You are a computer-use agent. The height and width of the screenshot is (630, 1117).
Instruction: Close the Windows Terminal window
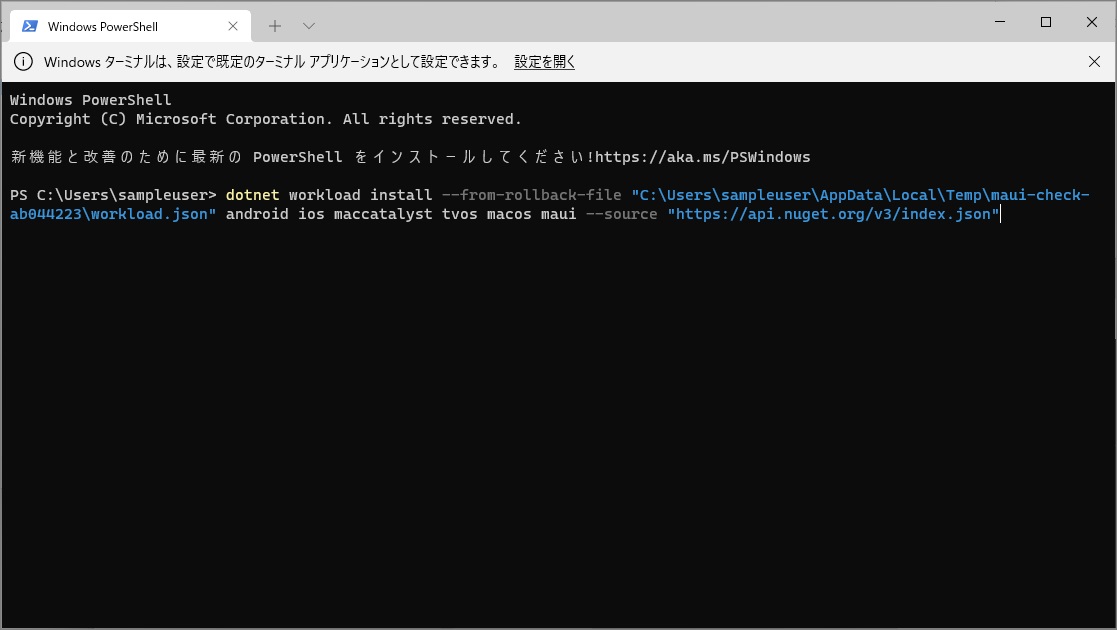point(1091,22)
